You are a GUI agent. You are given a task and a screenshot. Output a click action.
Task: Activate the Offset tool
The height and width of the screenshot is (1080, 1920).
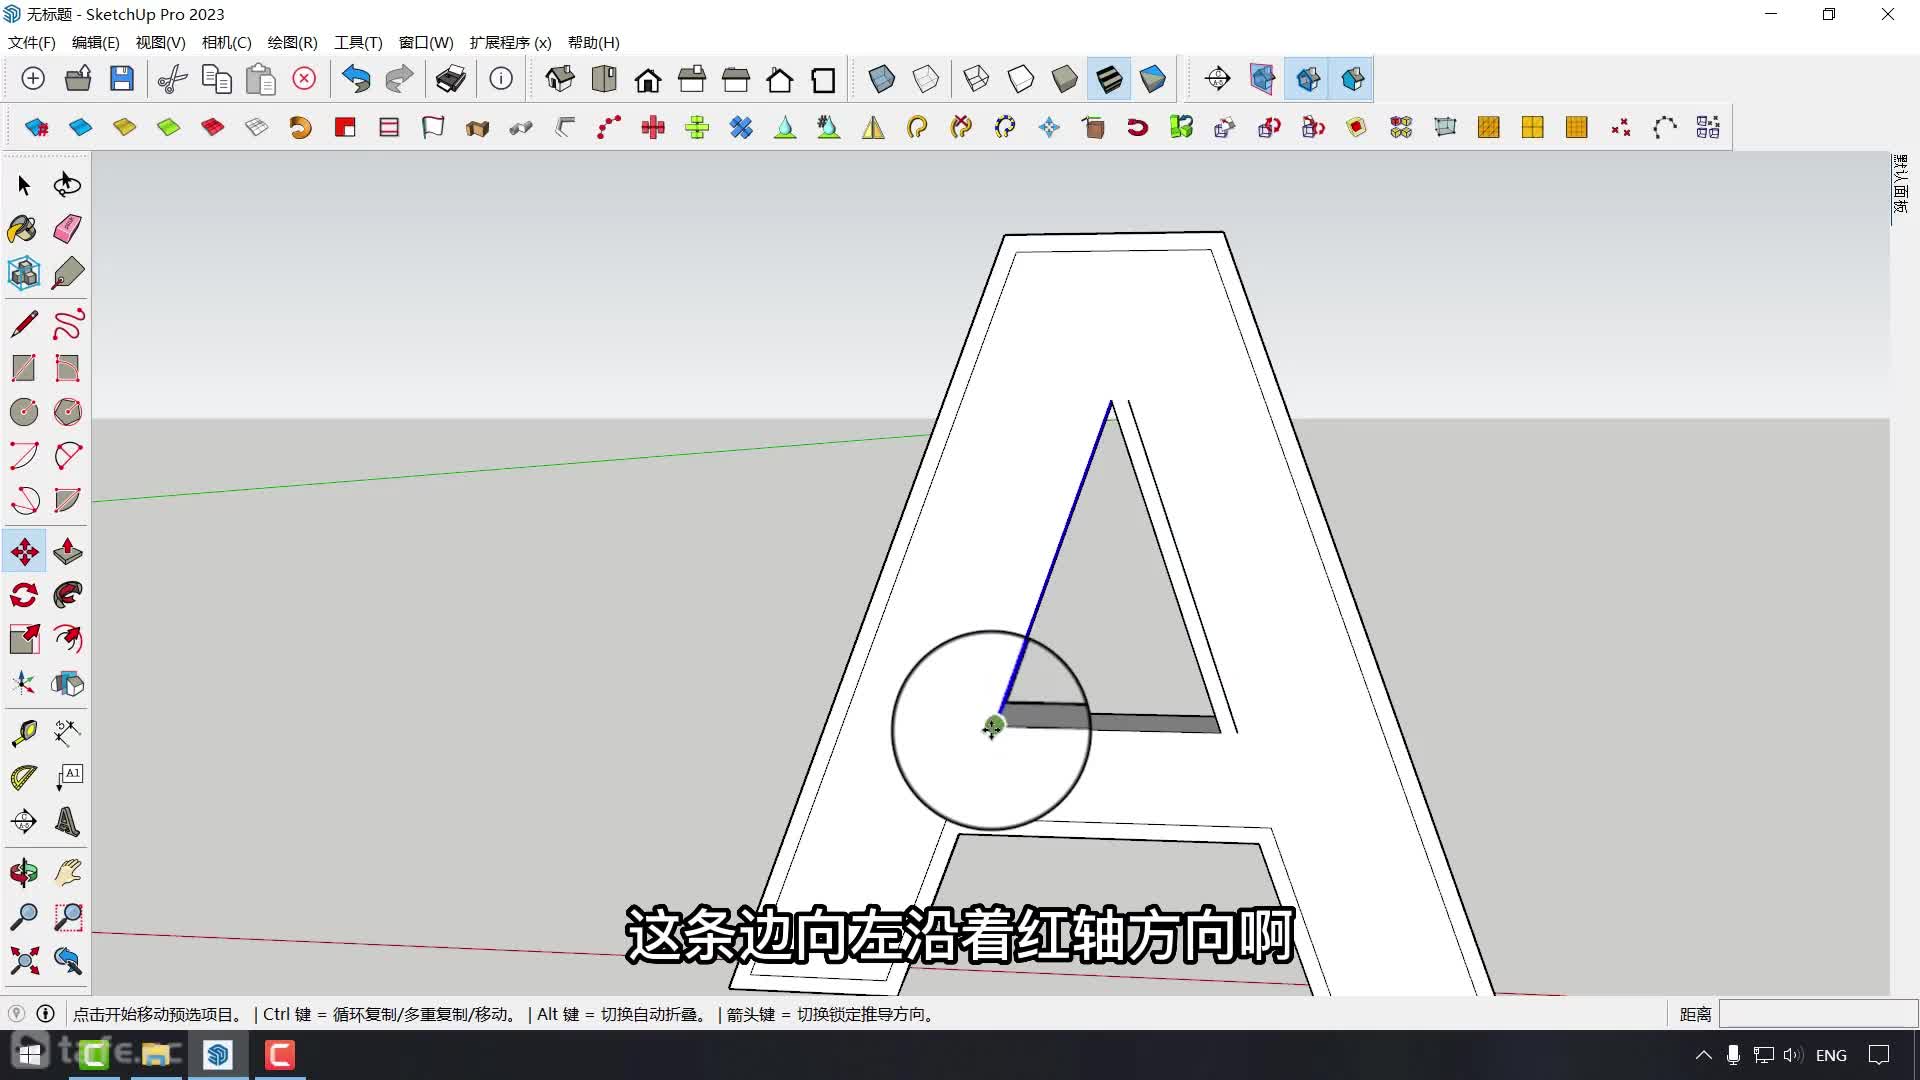68,639
